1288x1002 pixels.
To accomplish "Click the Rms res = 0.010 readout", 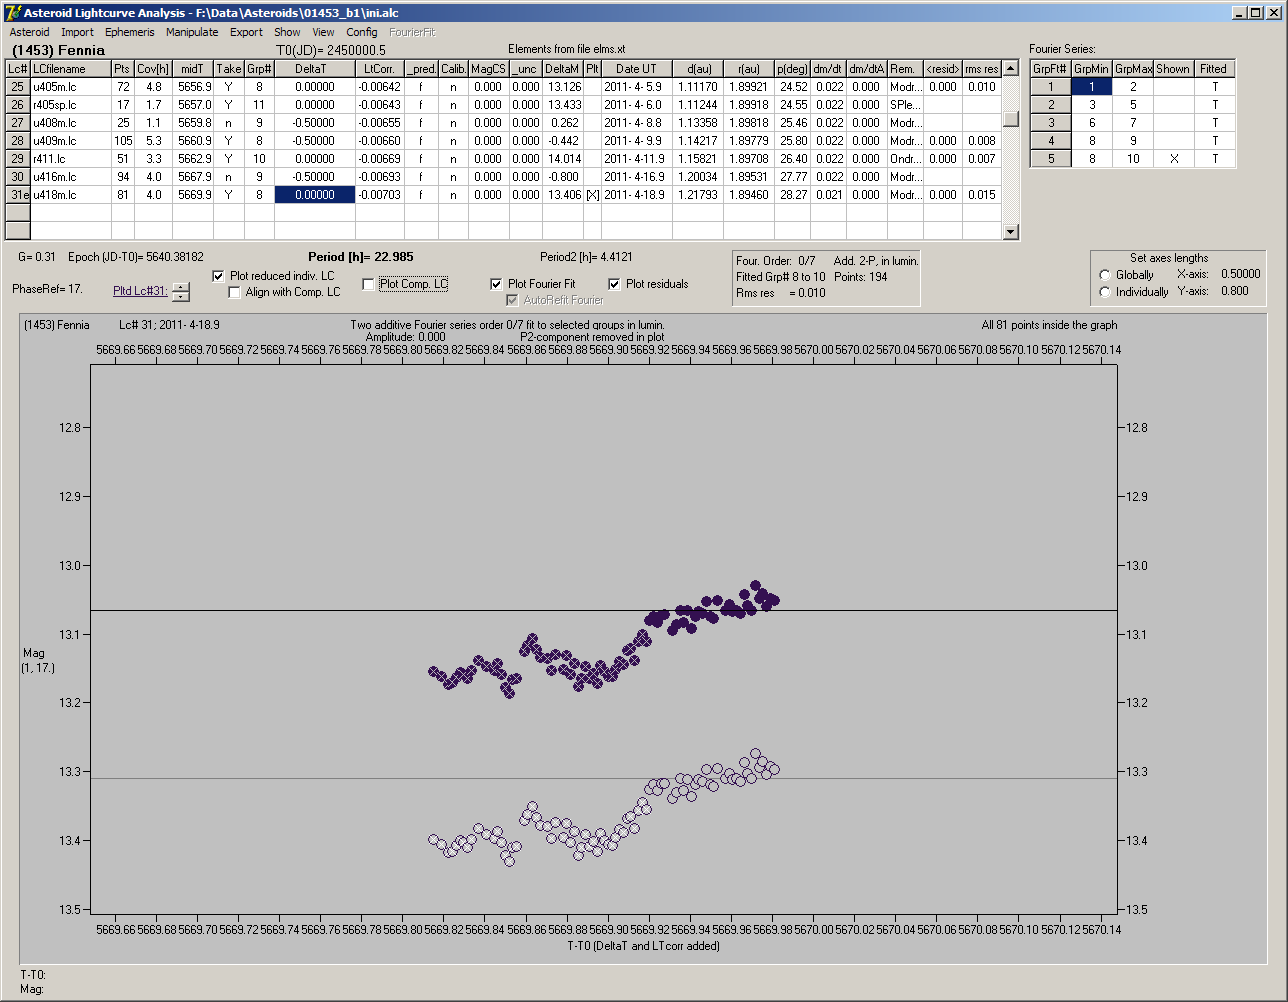I will pos(782,293).
